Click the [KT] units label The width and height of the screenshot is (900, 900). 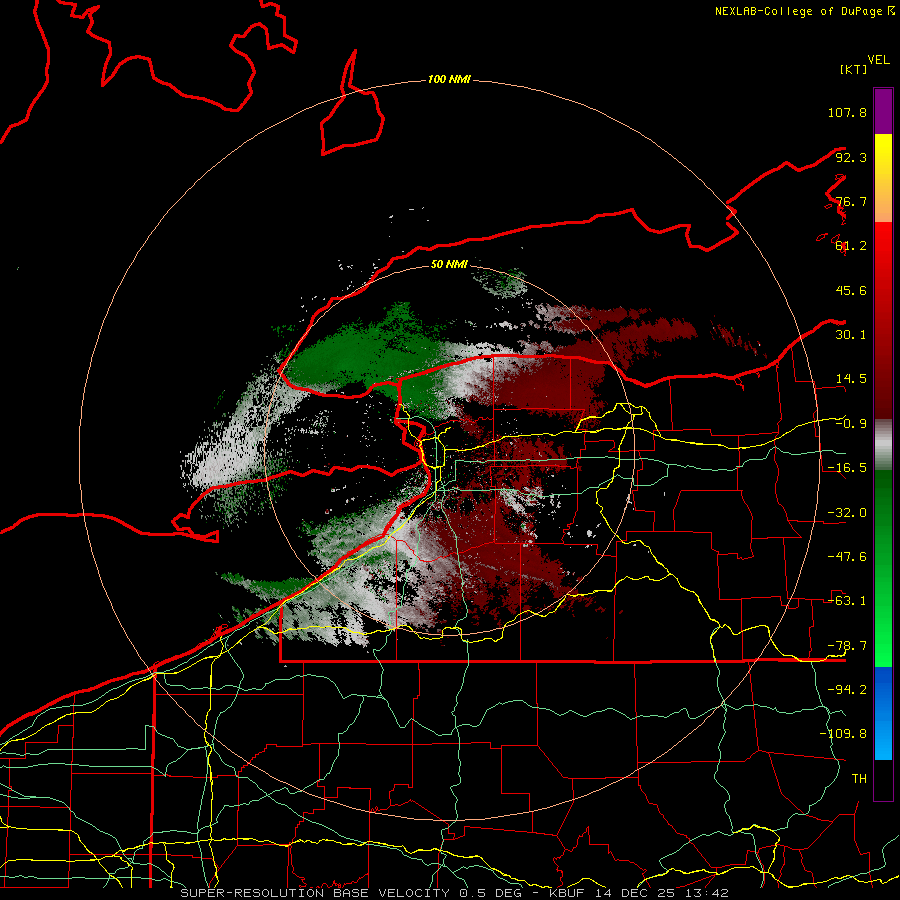pos(853,69)
